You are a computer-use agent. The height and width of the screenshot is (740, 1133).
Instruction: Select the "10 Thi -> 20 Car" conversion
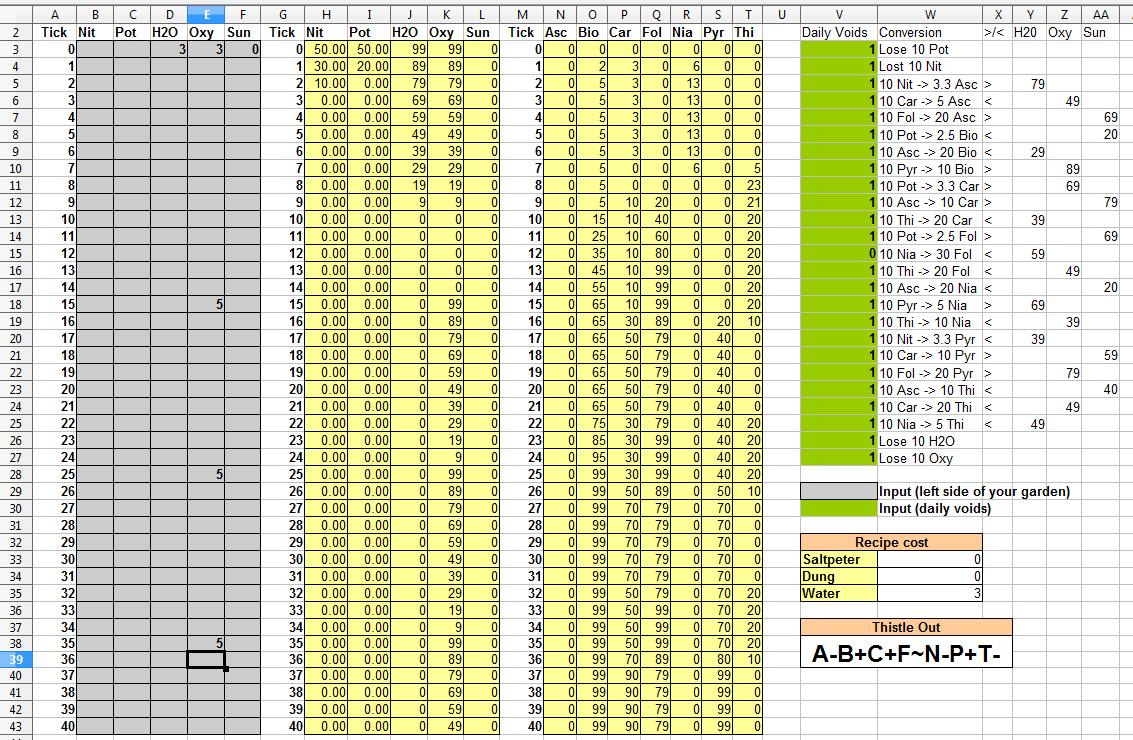(x=930, y=220)
